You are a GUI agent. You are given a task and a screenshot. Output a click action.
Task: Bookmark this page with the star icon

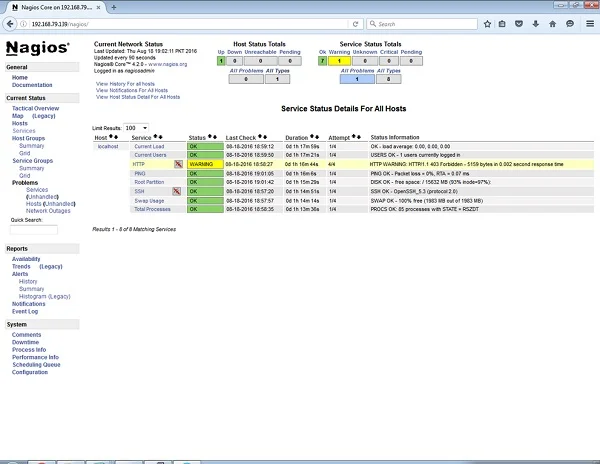pos(487,24)
